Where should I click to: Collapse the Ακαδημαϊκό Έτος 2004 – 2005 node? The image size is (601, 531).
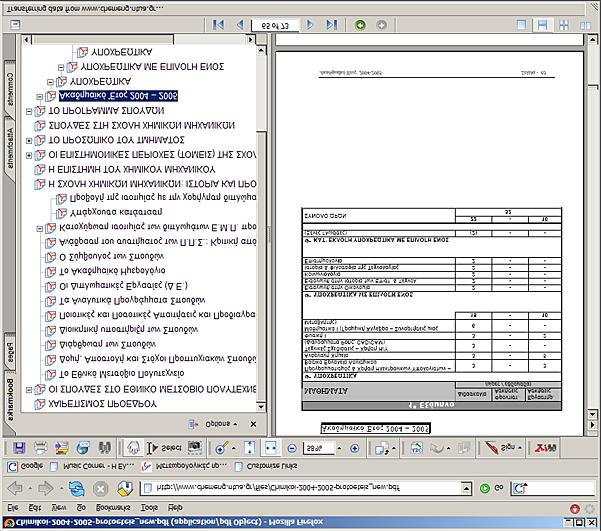pyautogui.click(x=40, y=97)
